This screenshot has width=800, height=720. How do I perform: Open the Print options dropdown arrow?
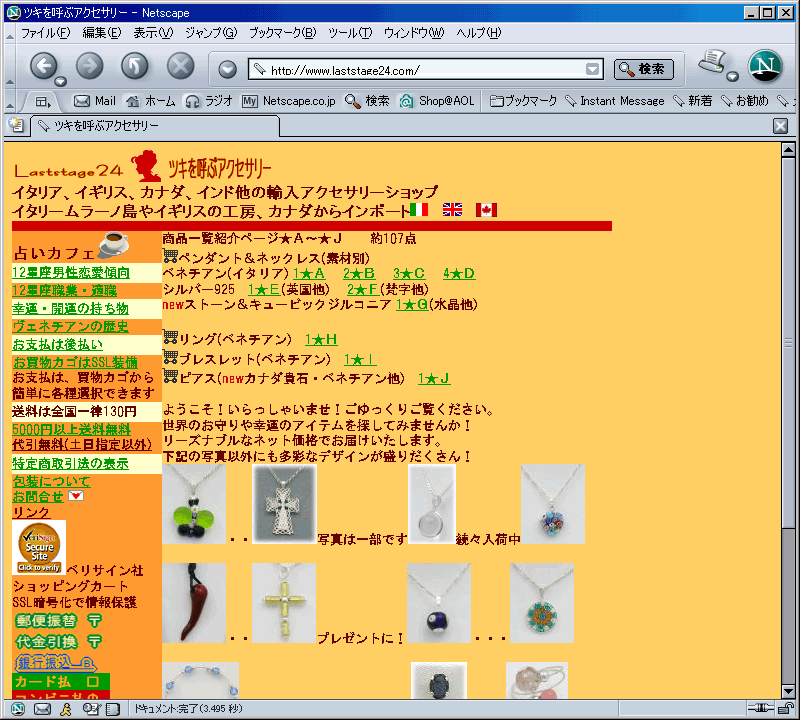732,77
